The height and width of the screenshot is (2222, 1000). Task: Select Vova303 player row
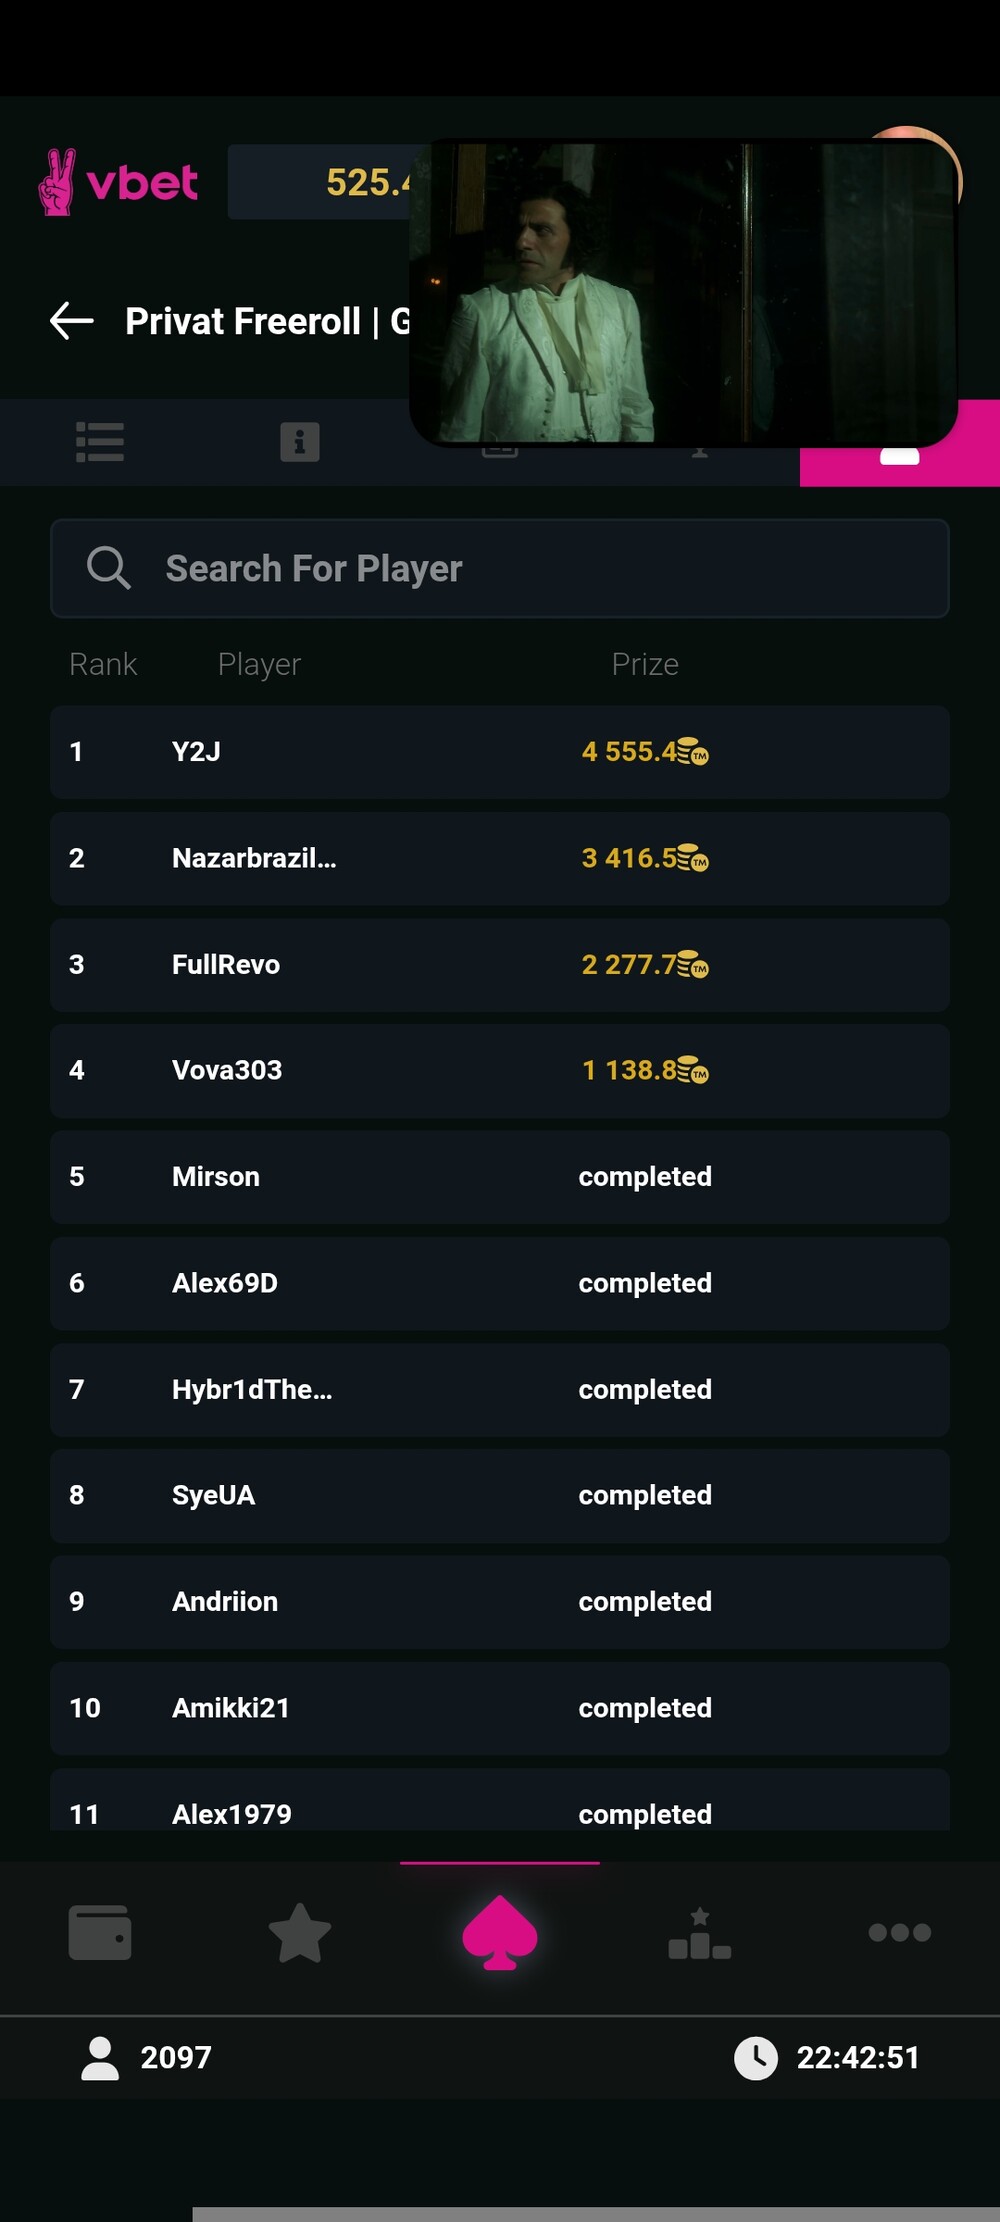(x=500, y=1071)
